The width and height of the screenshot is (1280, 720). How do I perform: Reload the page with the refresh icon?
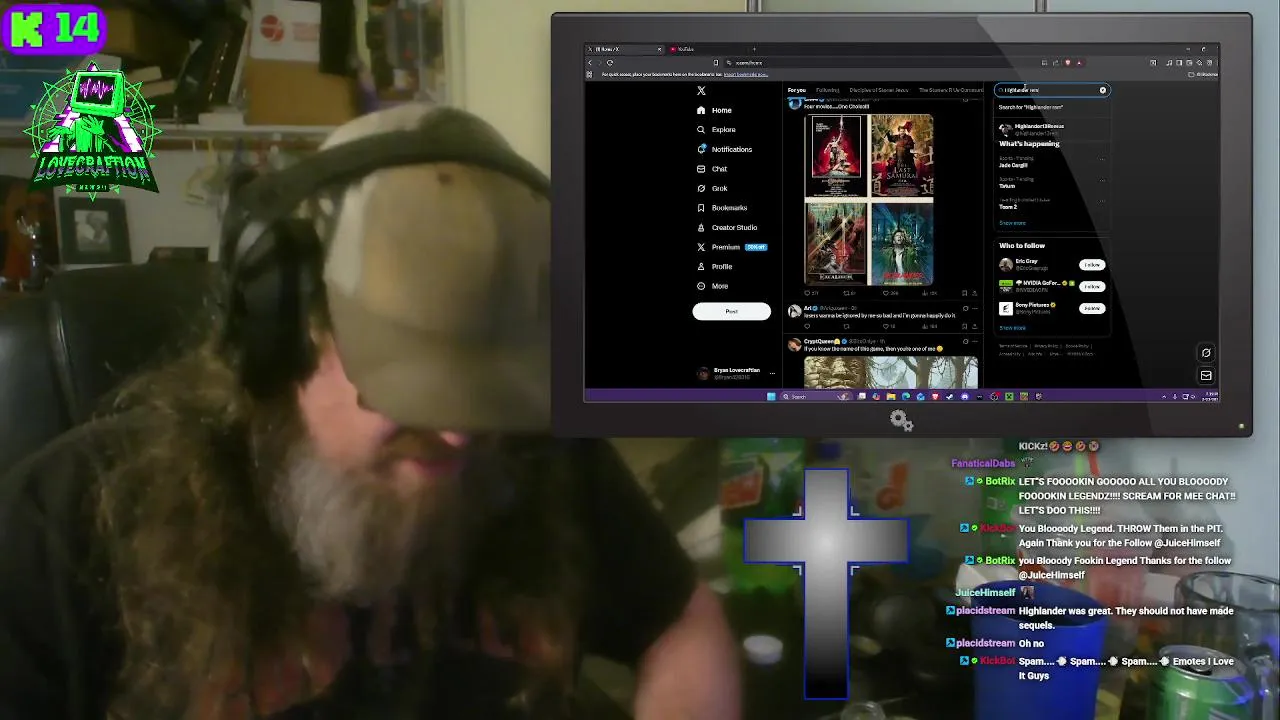pos(610,63)
